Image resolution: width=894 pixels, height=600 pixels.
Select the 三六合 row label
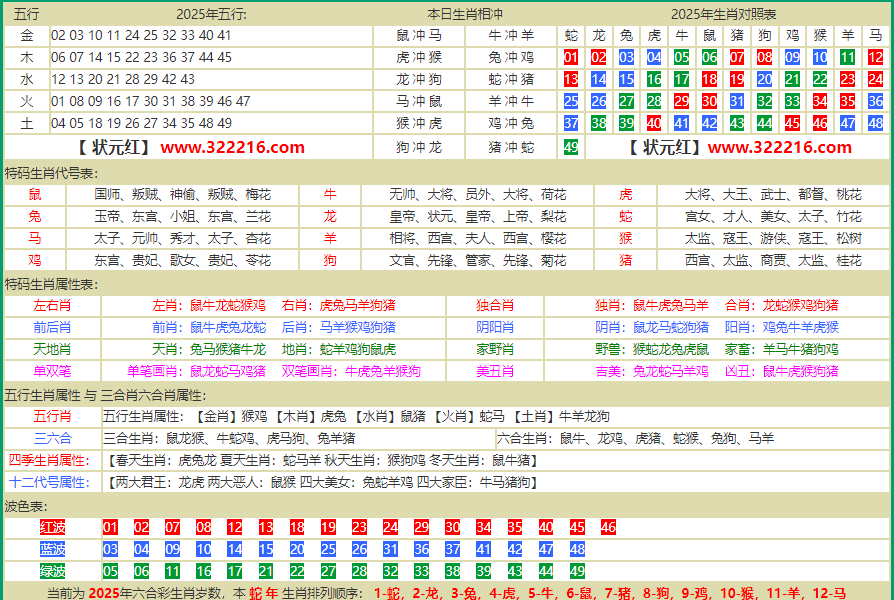tap(52, 438)
